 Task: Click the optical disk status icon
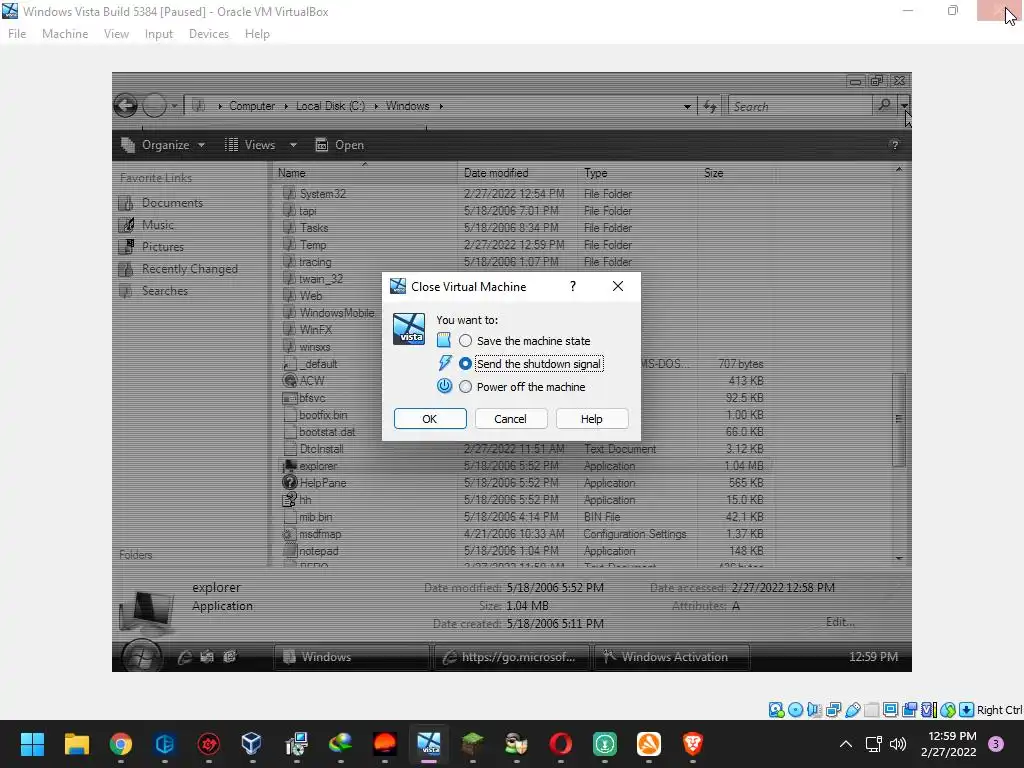click(x=795, y=710)
